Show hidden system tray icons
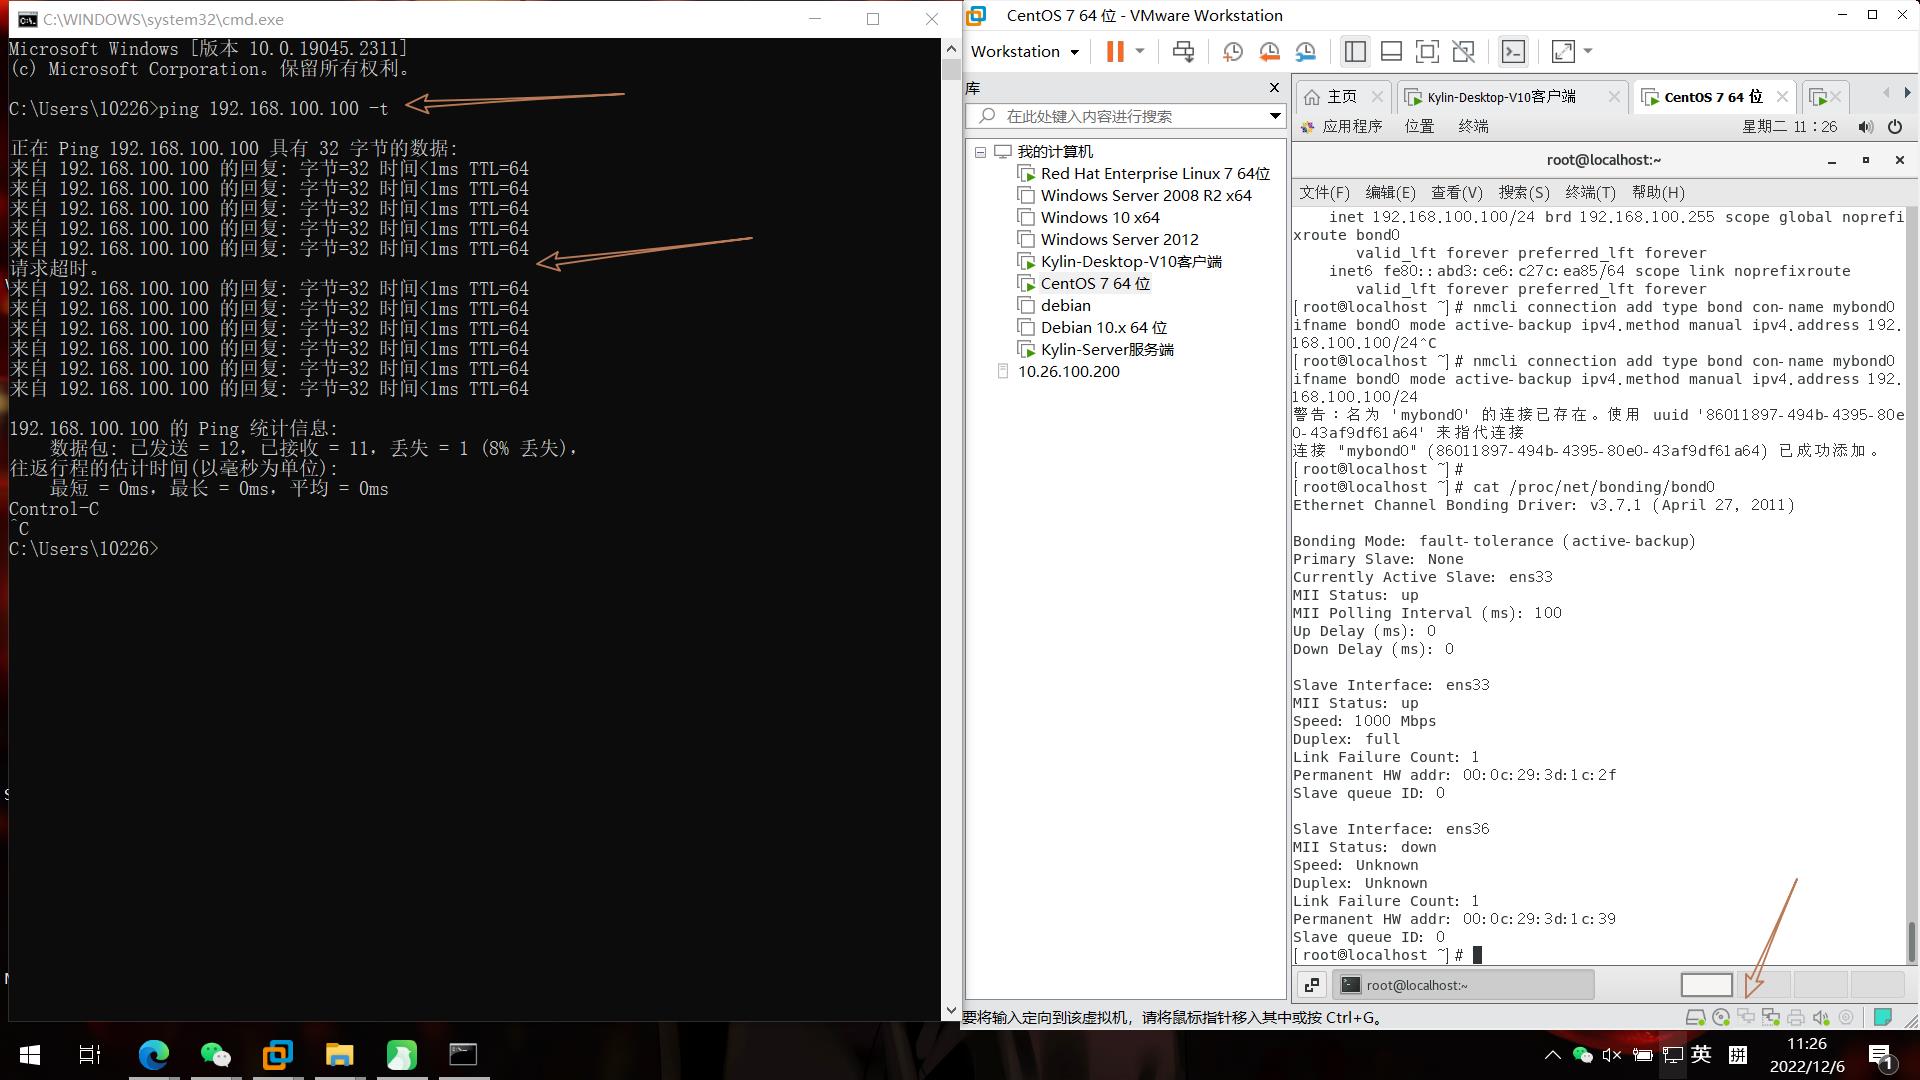The width and height of the screenshot is (1920, 1080). pyautogui.click(x=1553, y=1054)
